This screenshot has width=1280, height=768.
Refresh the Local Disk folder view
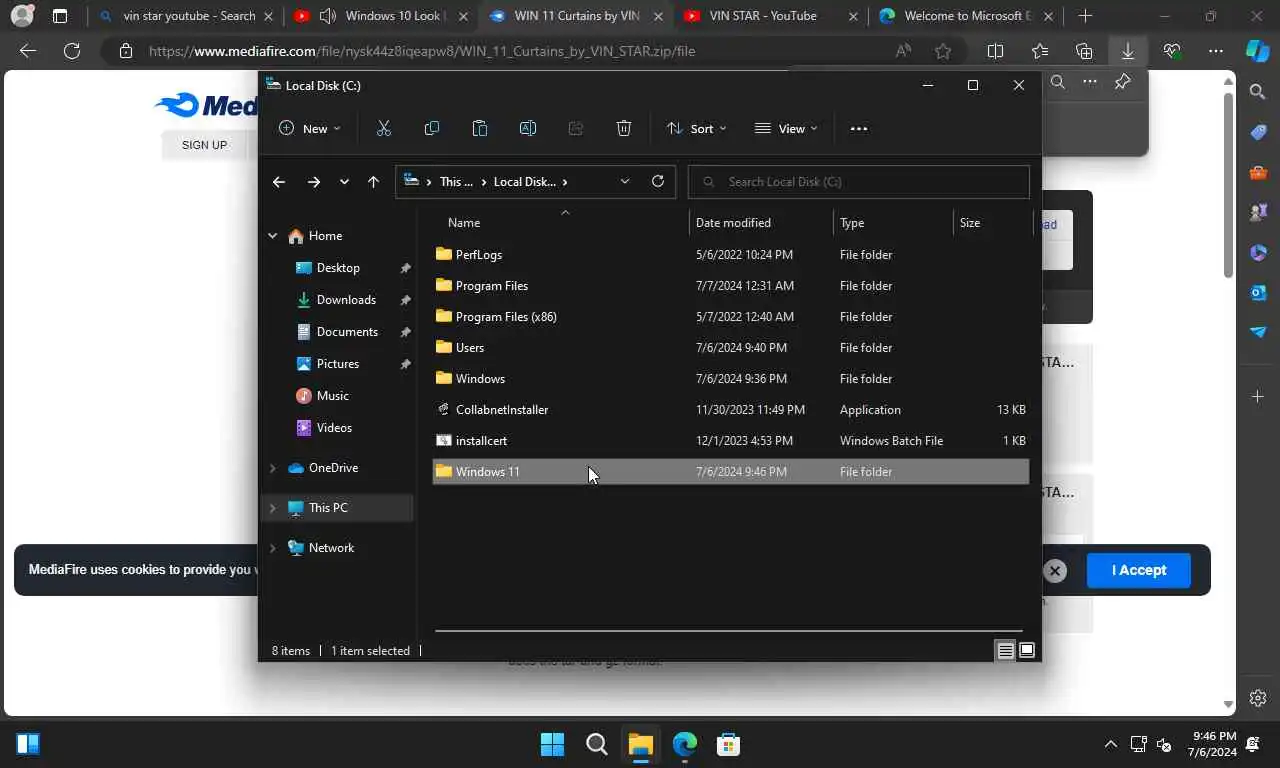coord(657,181)
